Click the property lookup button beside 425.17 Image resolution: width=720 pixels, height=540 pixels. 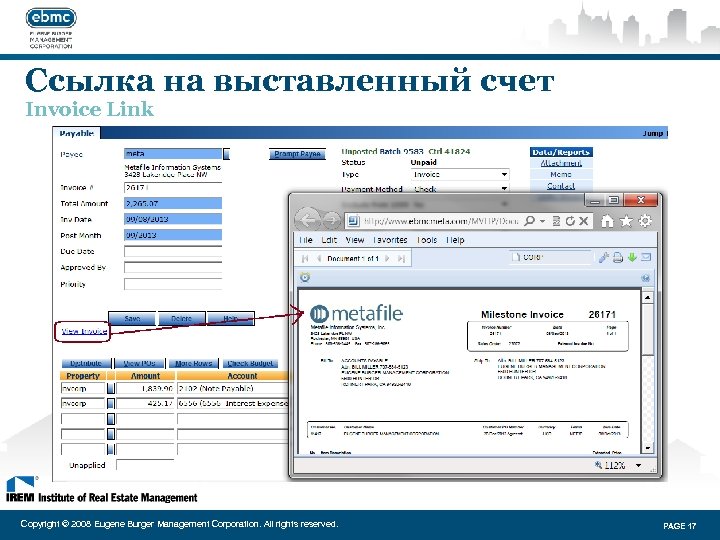pos(111,404)
